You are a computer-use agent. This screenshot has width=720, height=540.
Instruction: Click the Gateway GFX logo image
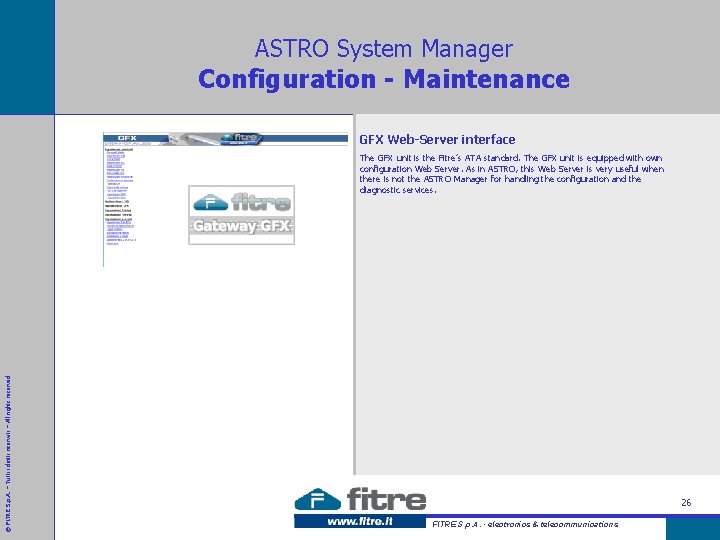(242, 215)
